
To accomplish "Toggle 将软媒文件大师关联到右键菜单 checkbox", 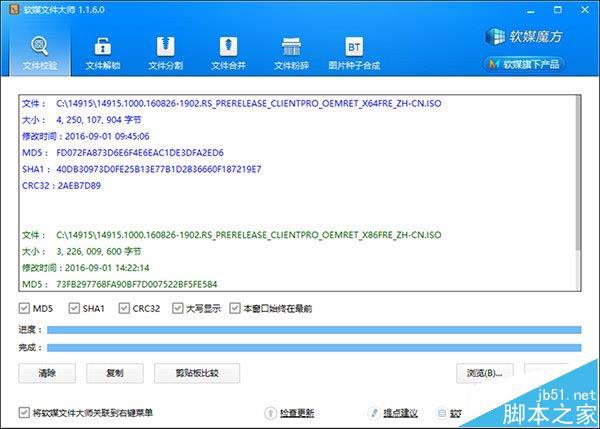I will 24,413.
